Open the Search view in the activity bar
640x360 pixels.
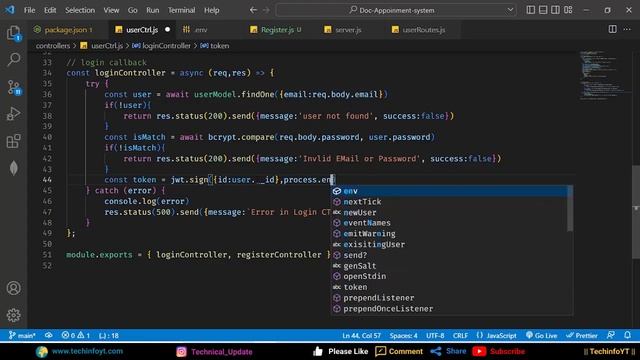click(13, 60)
